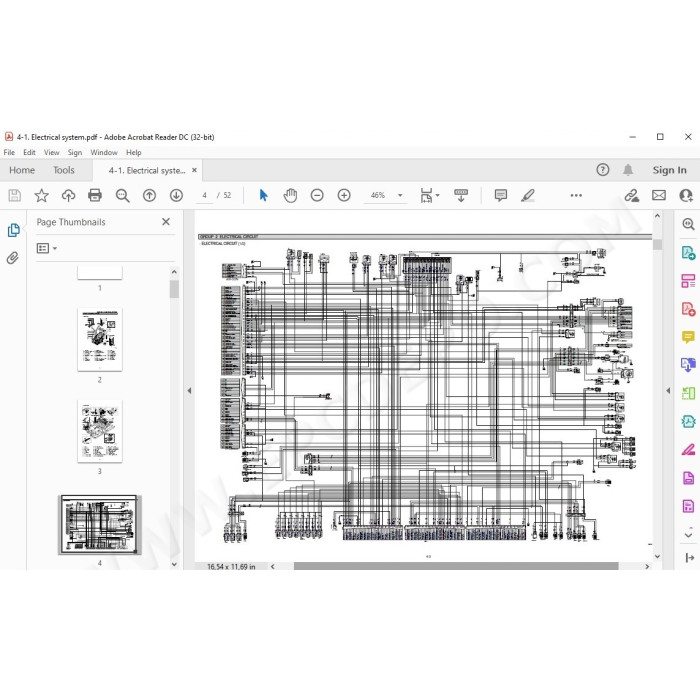Select the page 3 thumbnail
700x700 pixels.
coord(100,431)
